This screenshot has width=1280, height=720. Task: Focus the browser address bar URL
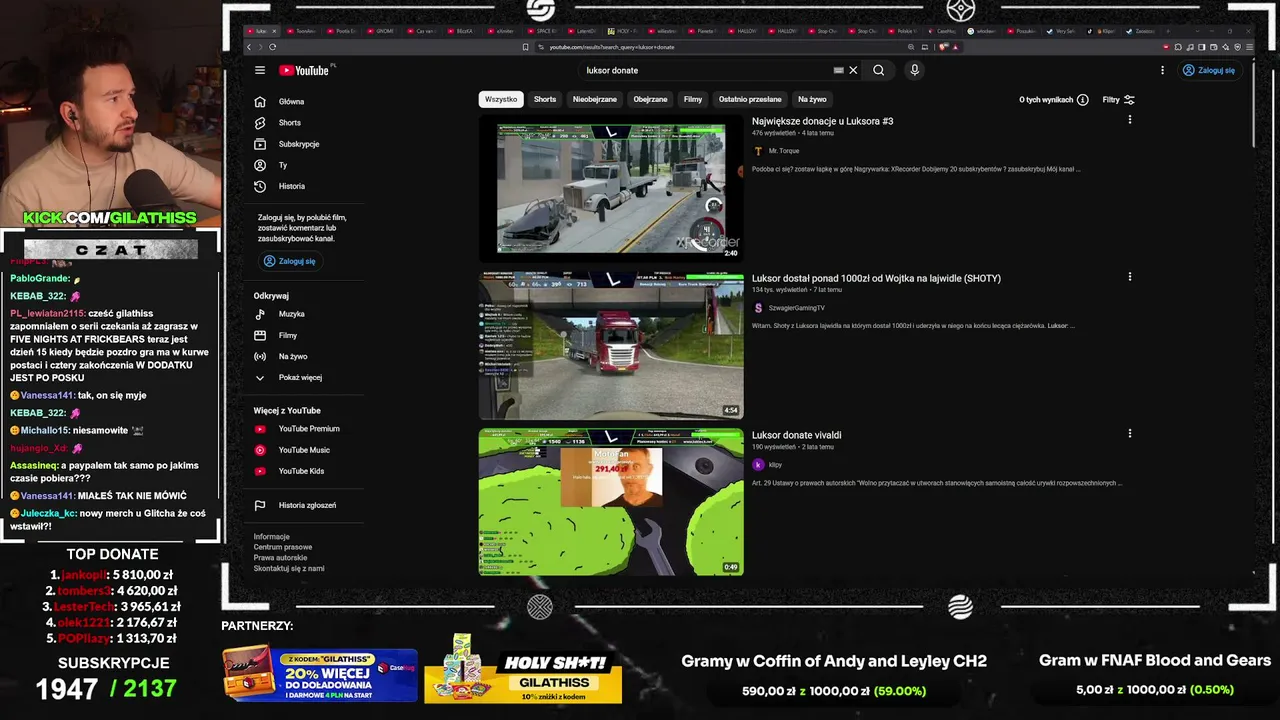pyautogui.click(x=720, y=47)
